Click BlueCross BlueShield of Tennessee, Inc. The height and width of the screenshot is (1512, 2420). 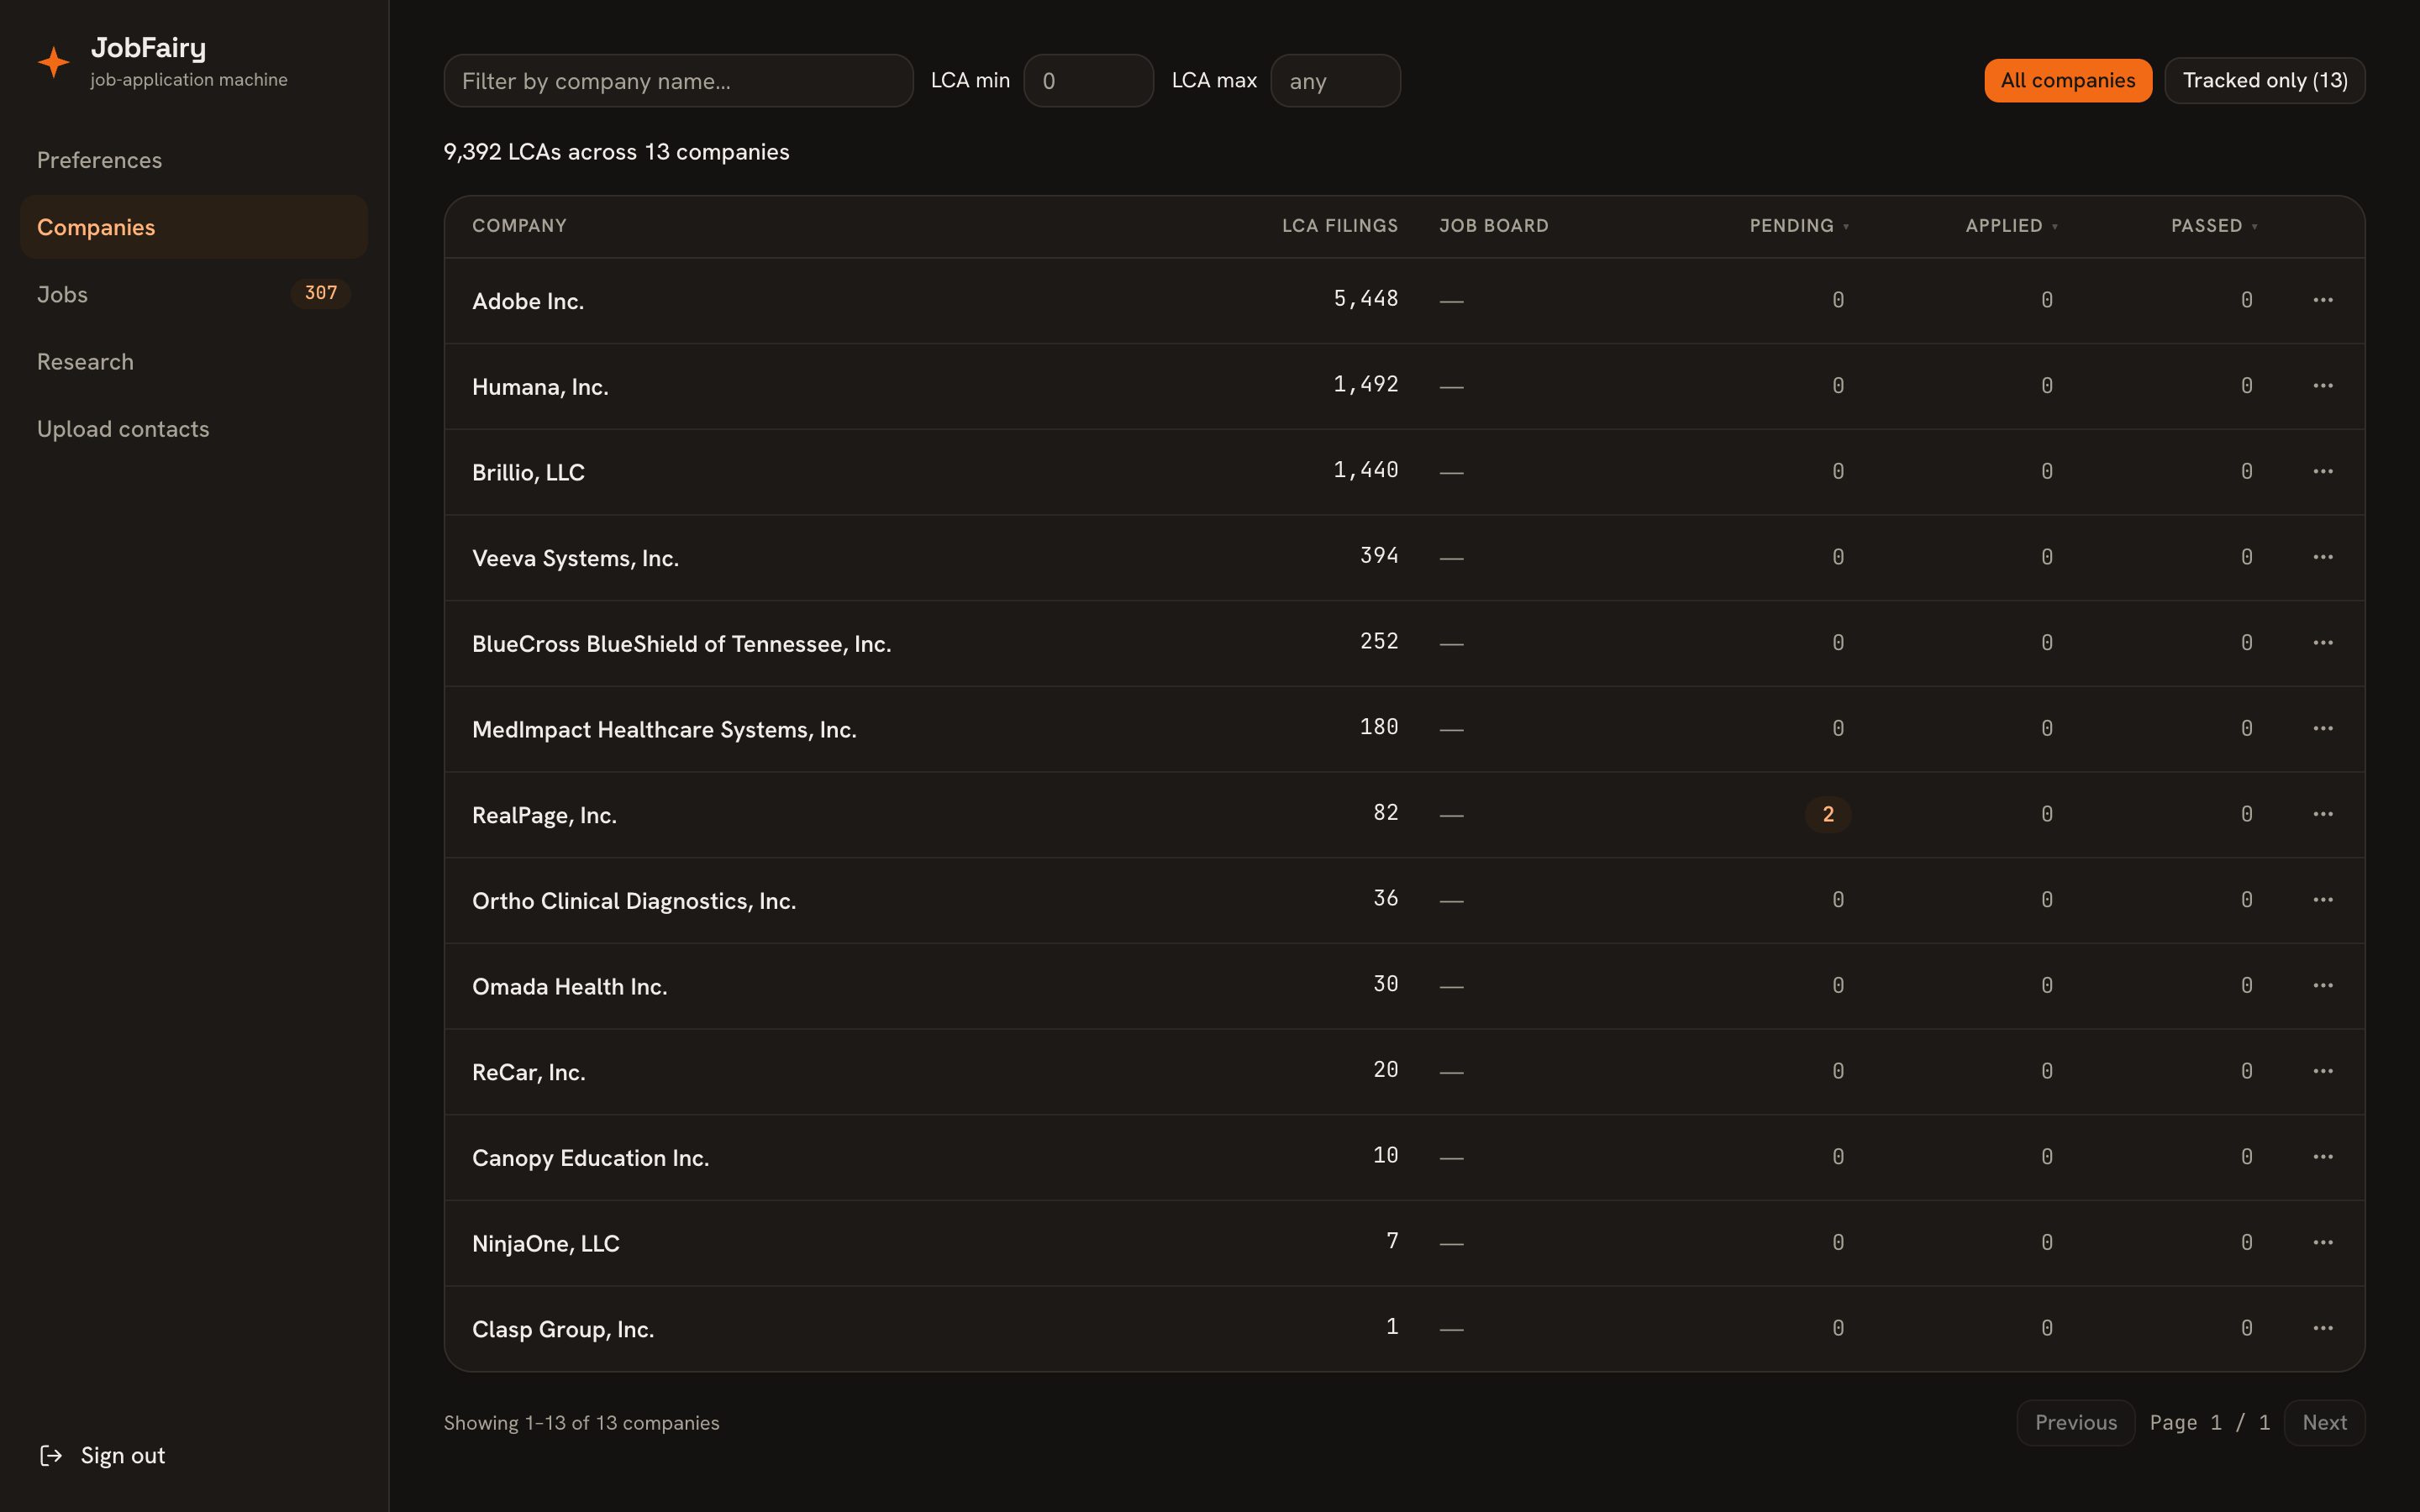(681, 644)
